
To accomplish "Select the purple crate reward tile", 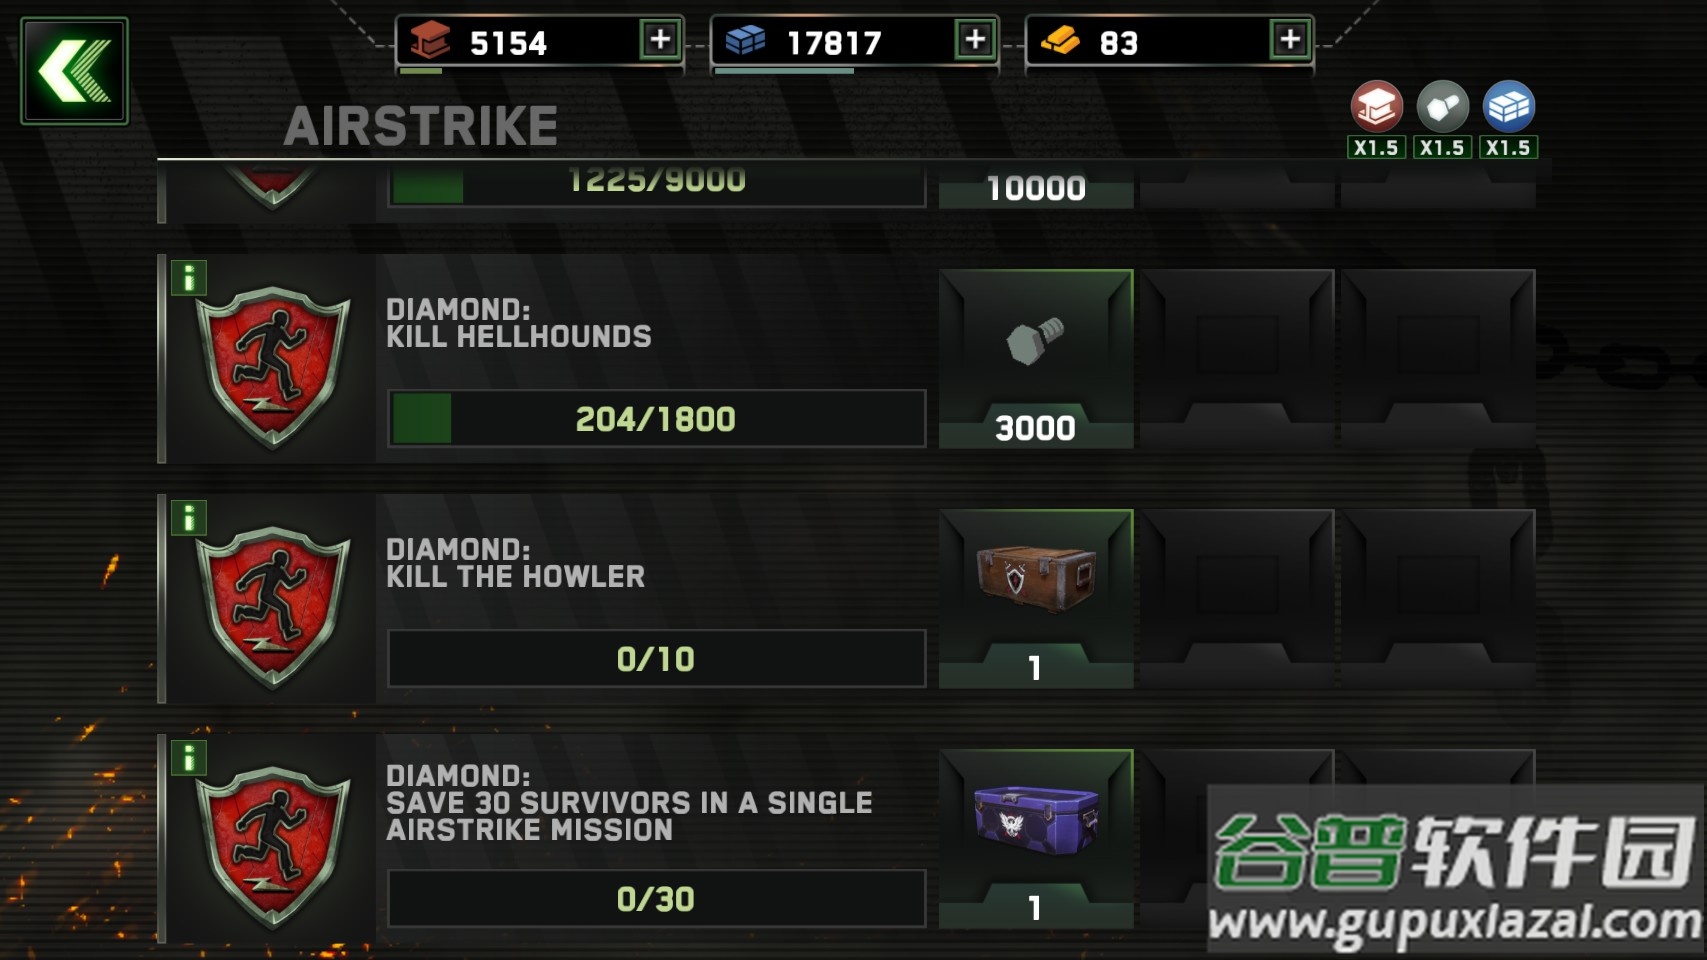I will click(x=1036, y=839).
